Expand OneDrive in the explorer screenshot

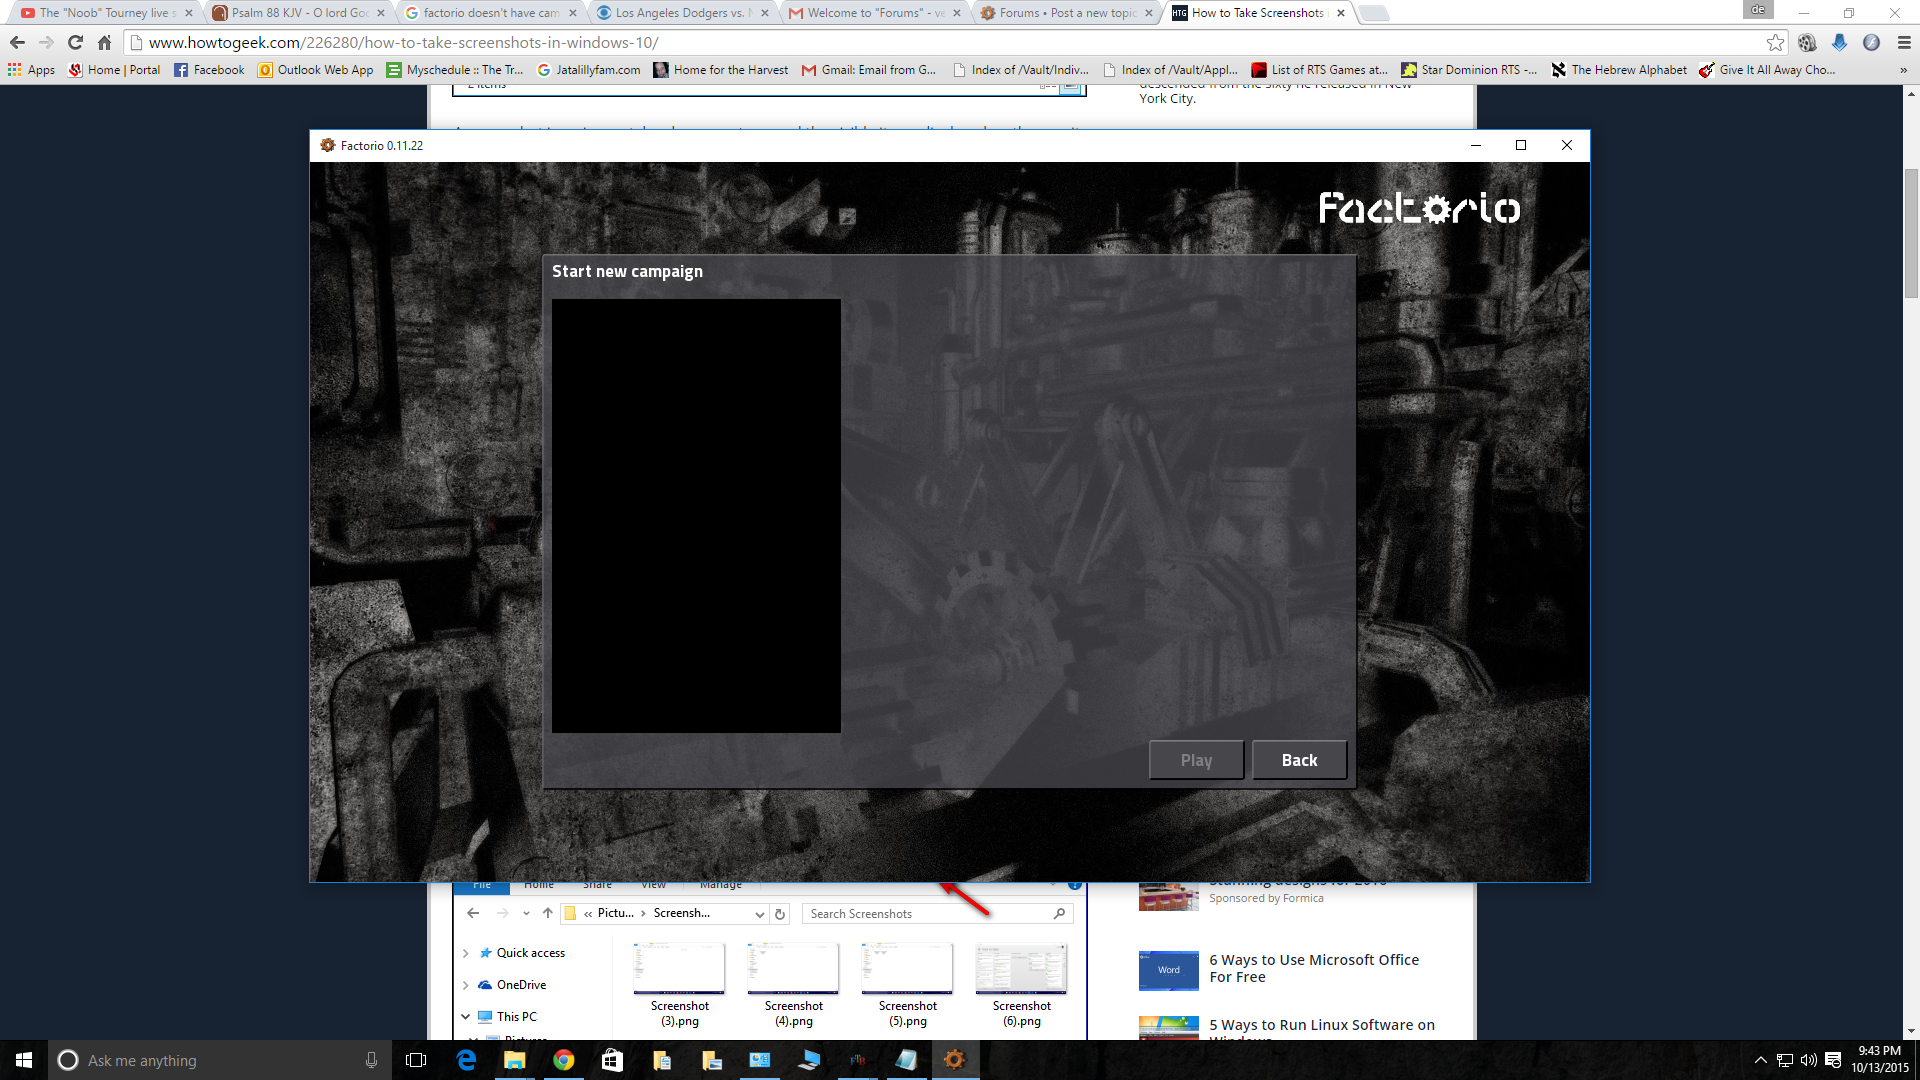pos(466,985)
